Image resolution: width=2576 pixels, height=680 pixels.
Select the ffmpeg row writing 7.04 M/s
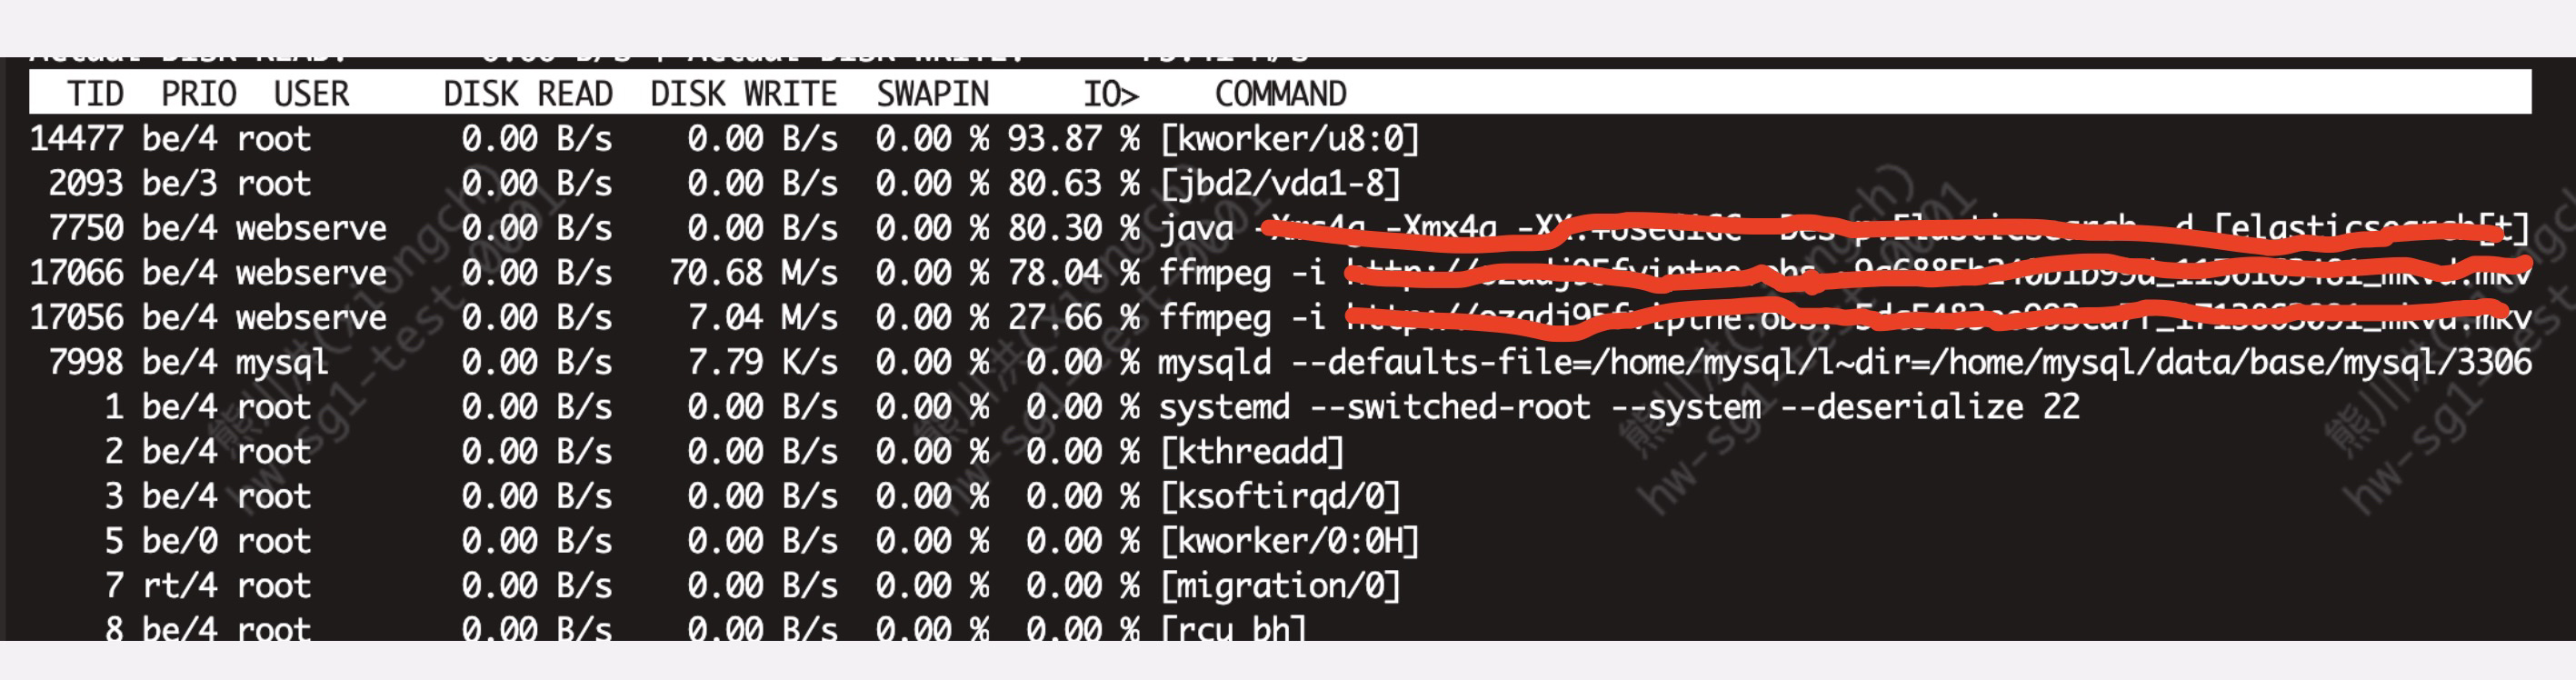coord(1281,317)
